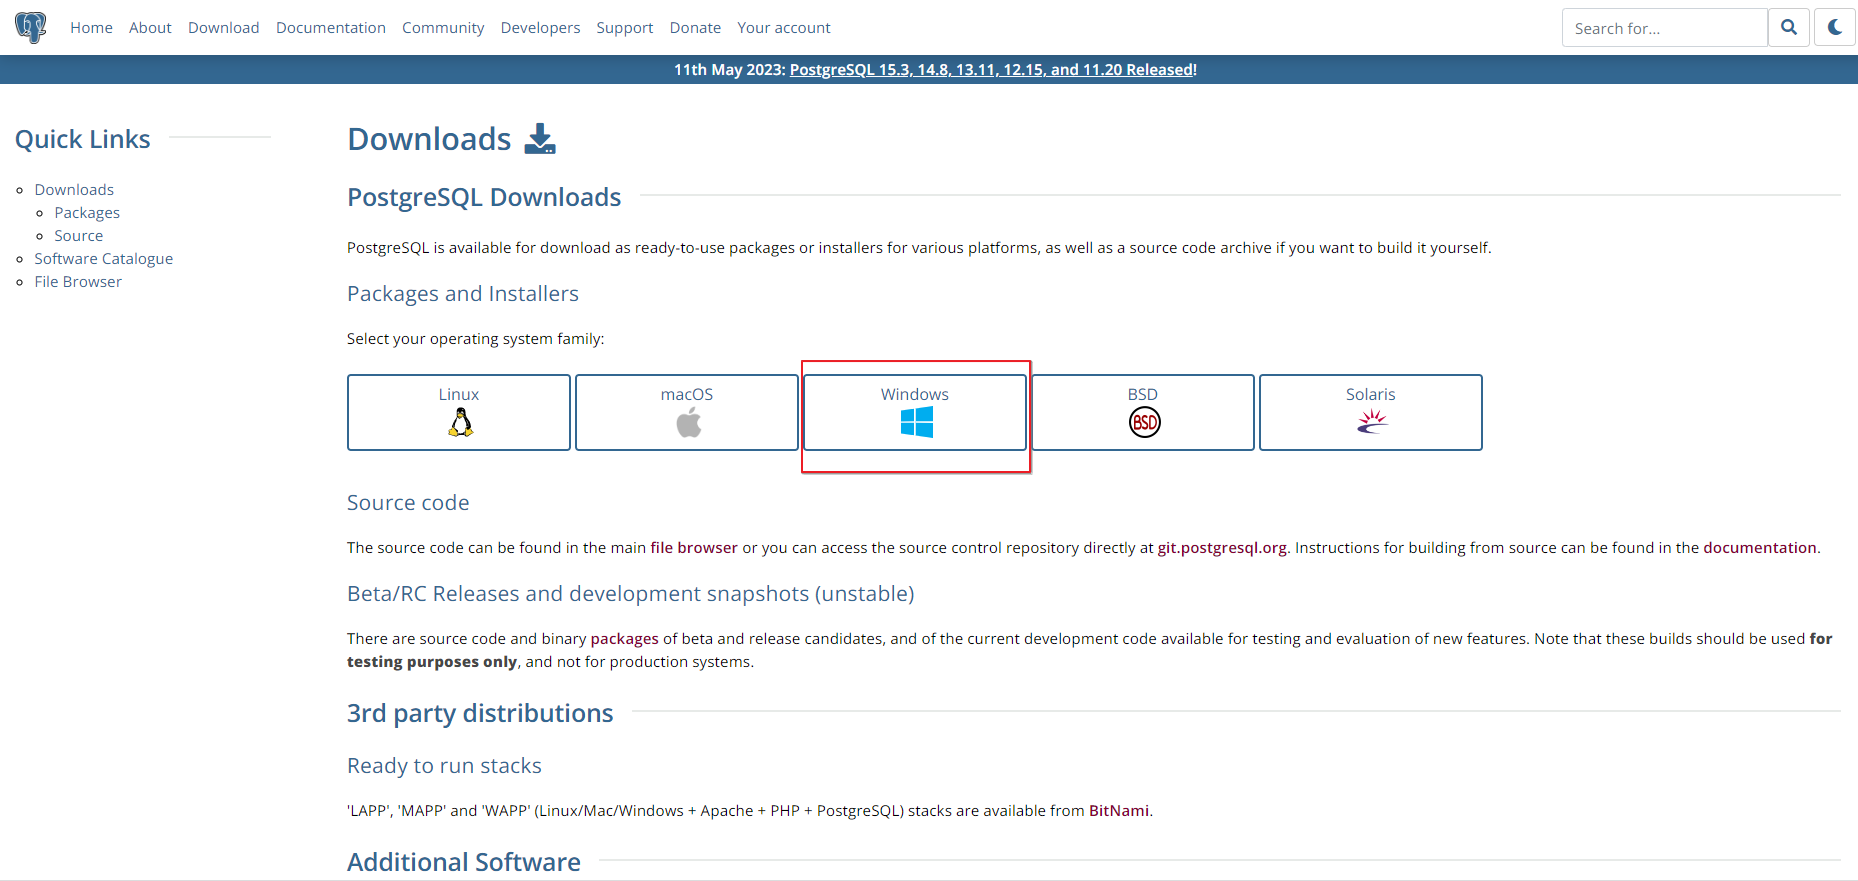The image size is (1858, 881).
Task: Click the macOS apple icon
Action: (x=688, y=423)
